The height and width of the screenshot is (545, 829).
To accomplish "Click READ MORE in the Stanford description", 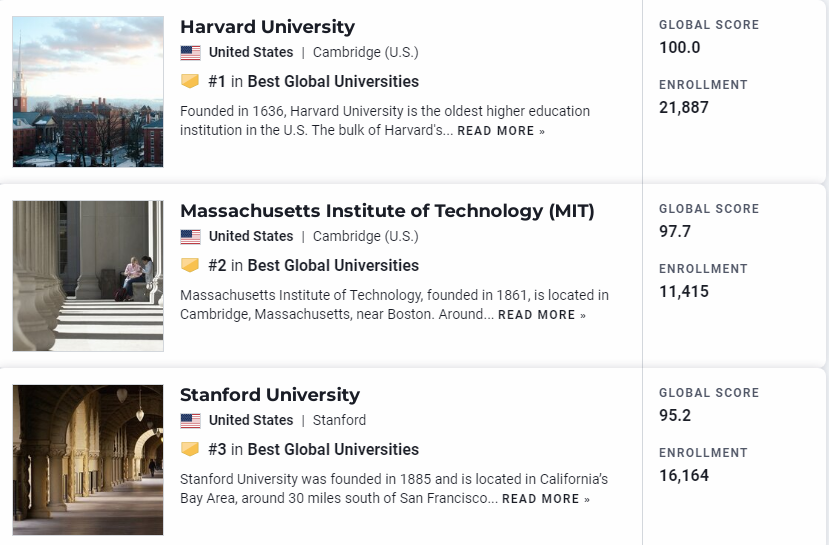I will [546, 498].
